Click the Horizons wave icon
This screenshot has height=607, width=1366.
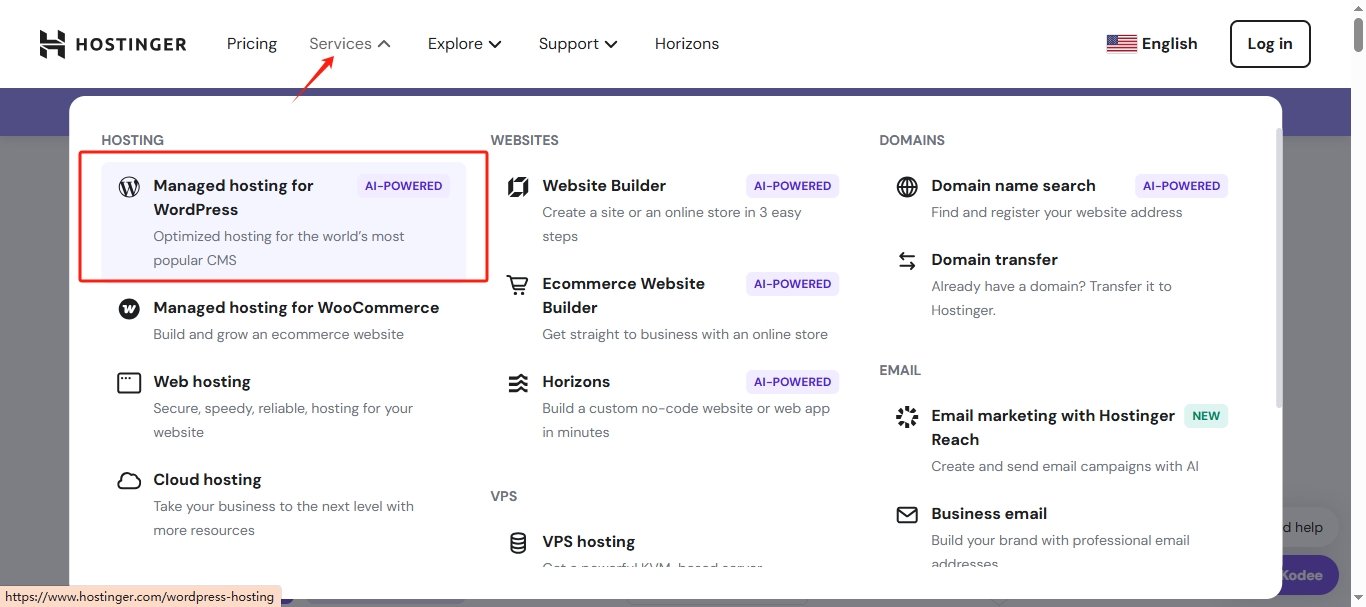click(x=518, y=382)
